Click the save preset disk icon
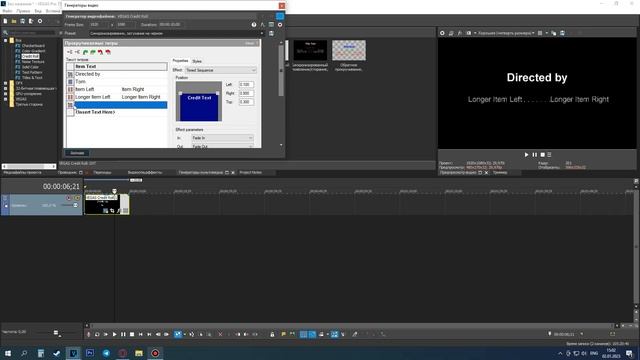 pyautogui.click(x=271, y=33)
